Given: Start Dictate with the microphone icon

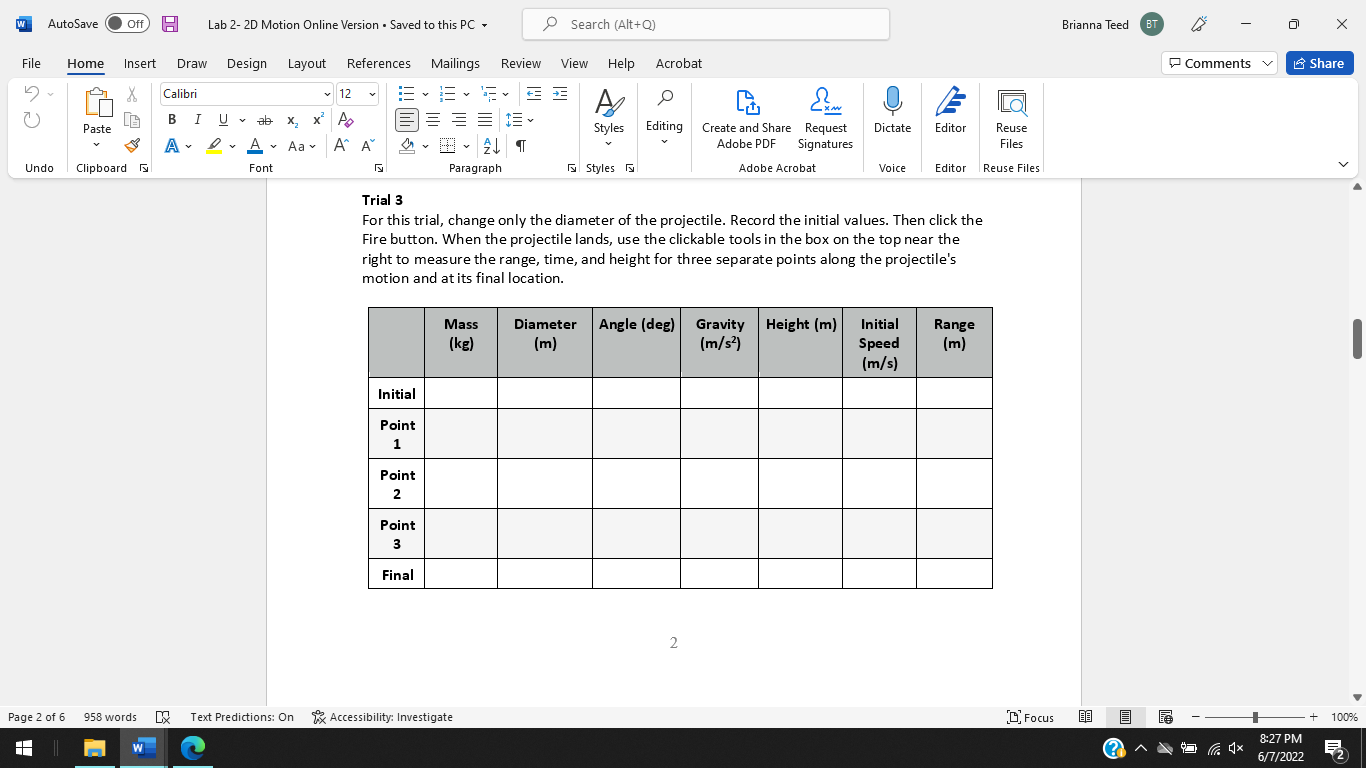Looking at the screenshot, I should pyautogui.click(x=892, y=111).
